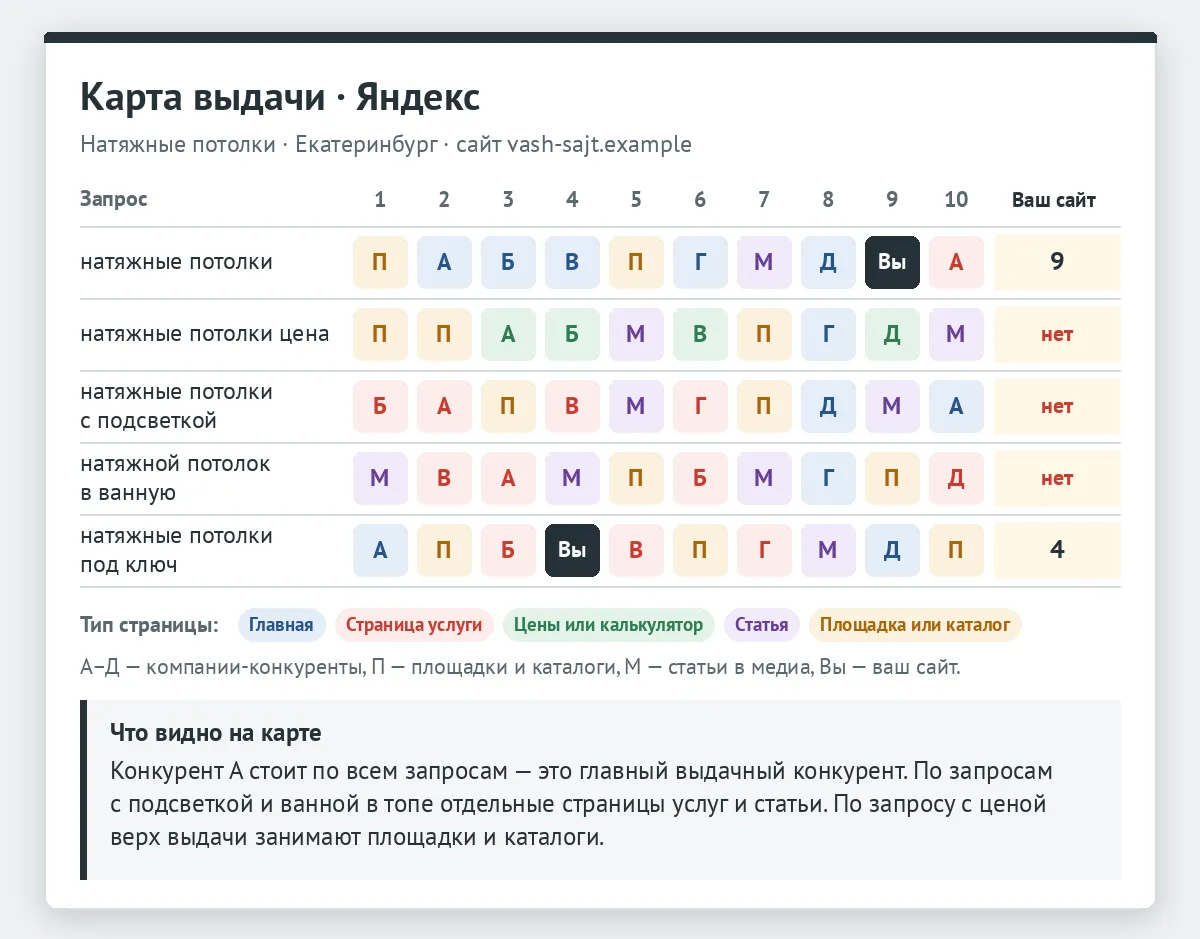Click column 10 'А' cell in 'с подсветкой' row
The height and width of the screenshot is (939, 1200).
[956, 407]
